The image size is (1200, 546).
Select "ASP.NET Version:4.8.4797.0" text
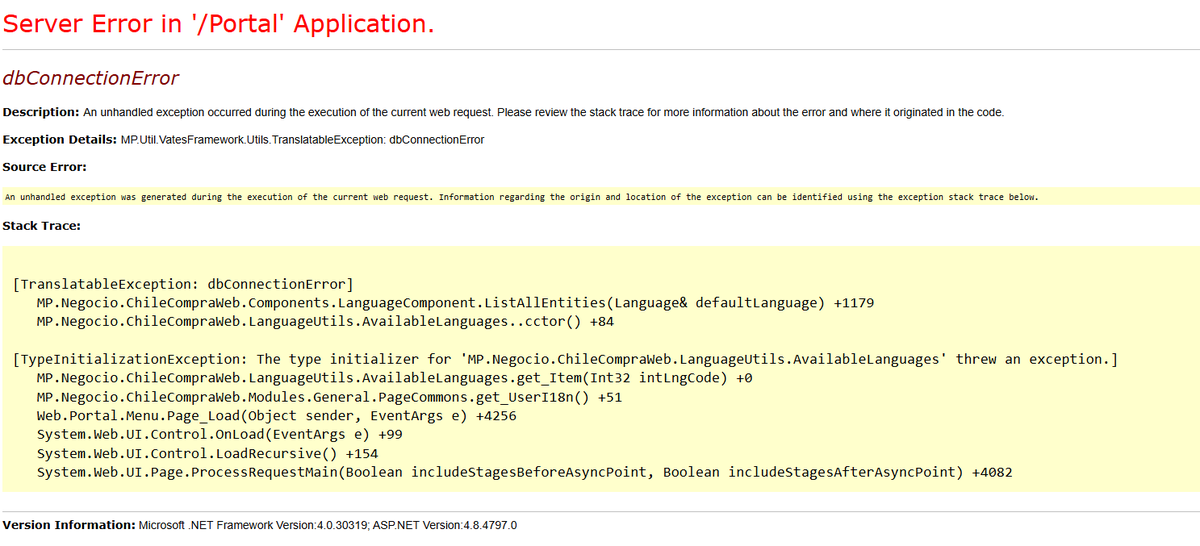point(444,525)
